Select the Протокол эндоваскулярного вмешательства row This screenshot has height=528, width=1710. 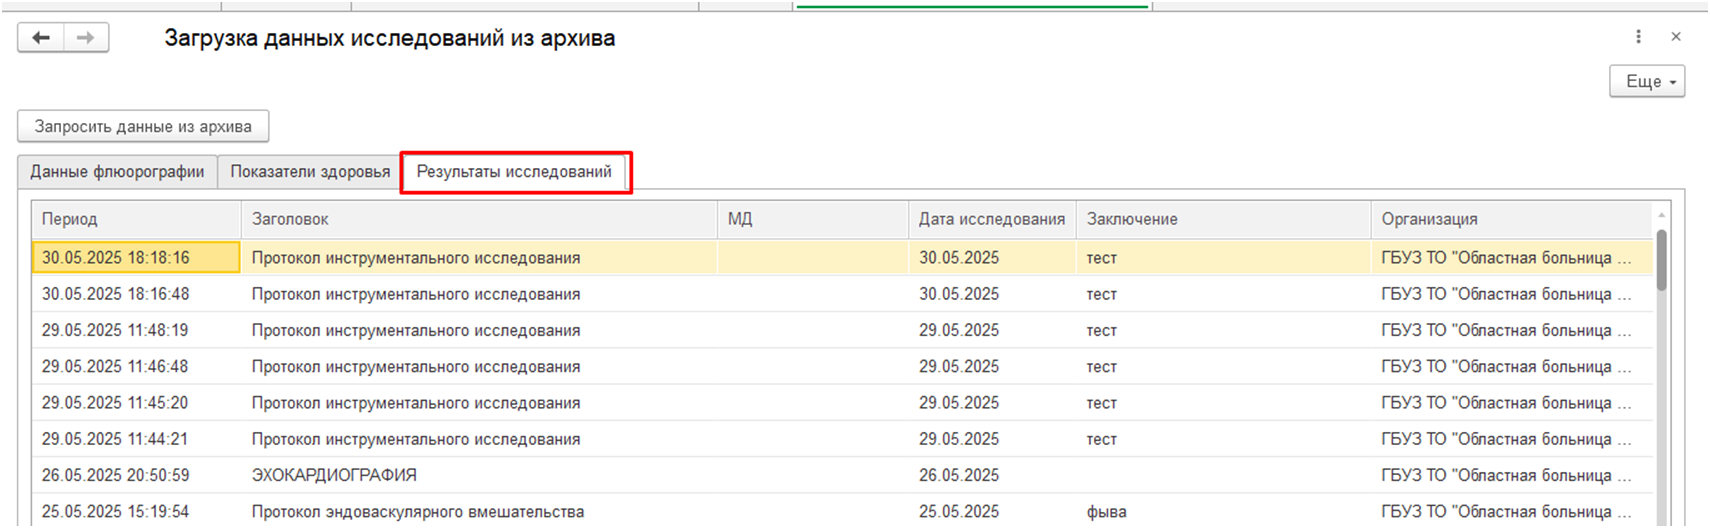coord(417,511)
